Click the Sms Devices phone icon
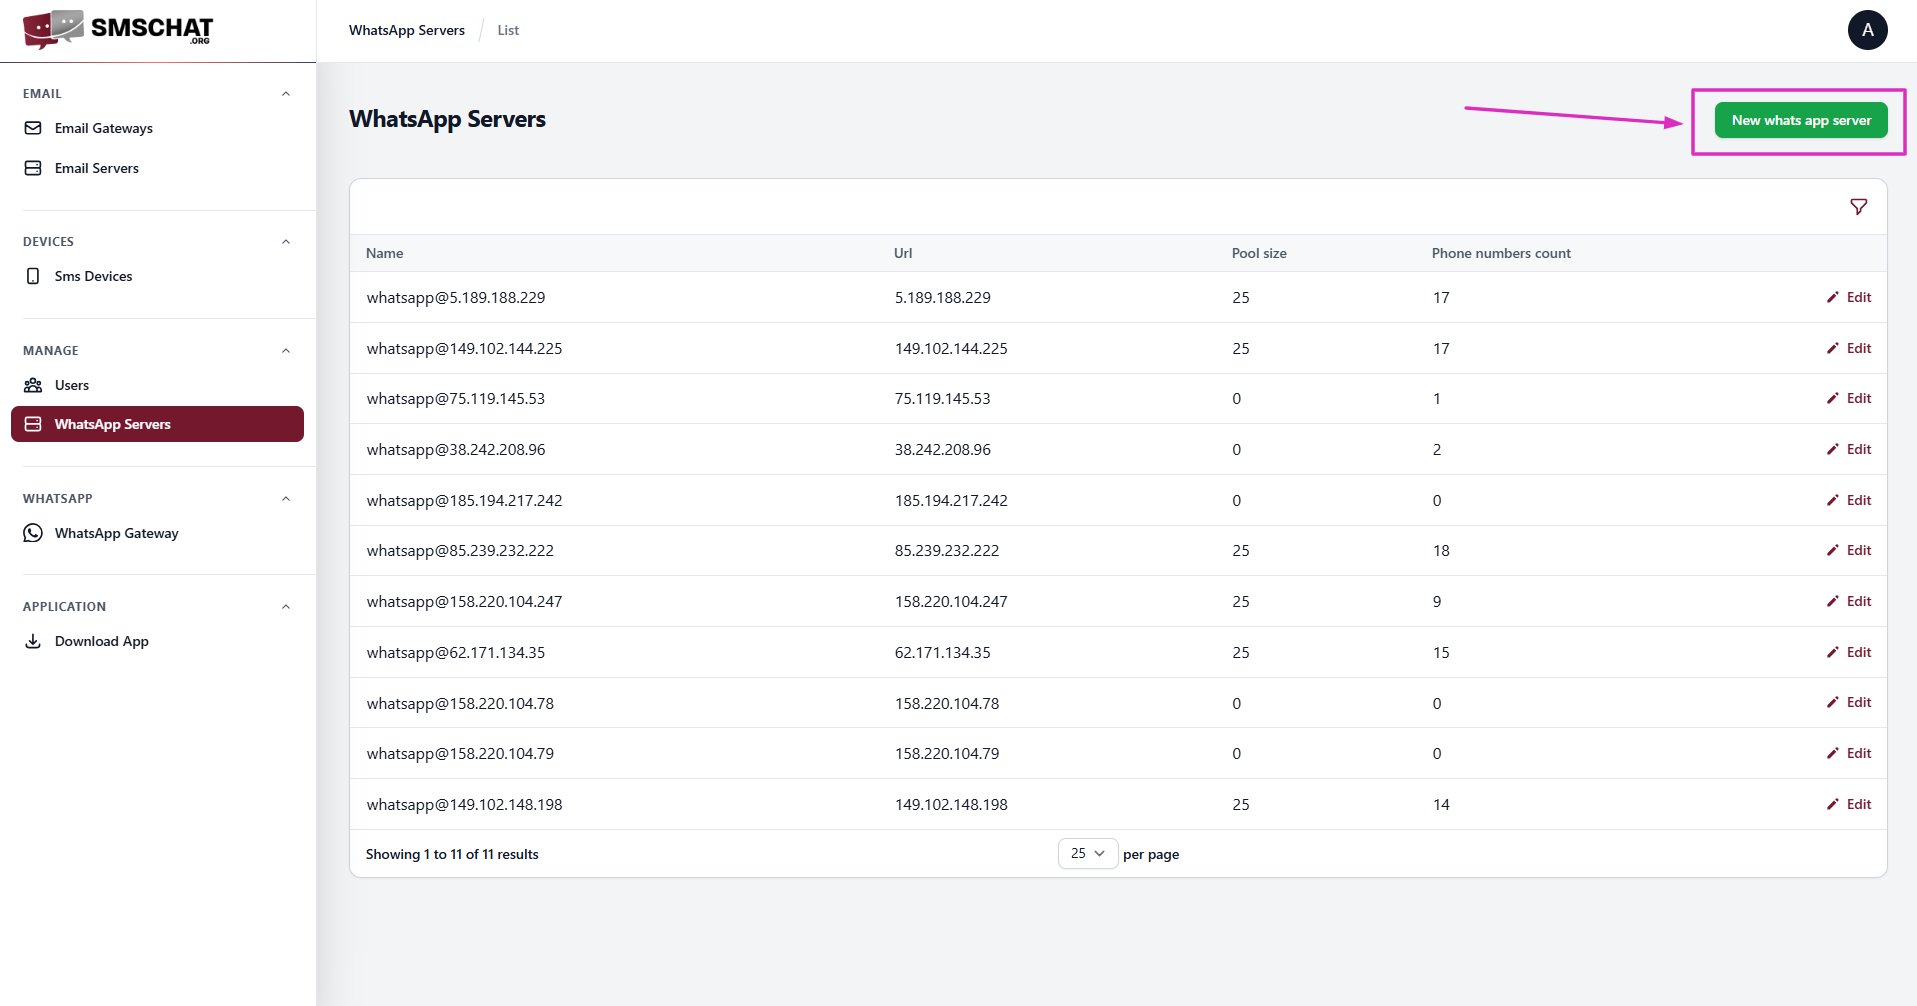Screen dimensions: 1917x1006 click(x=33, y=276)
